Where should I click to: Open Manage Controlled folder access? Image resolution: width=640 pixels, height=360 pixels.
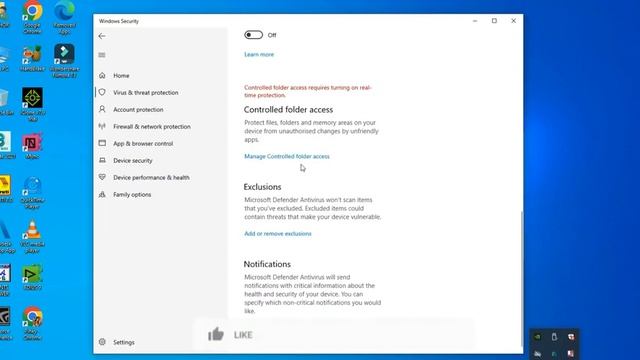point(287,156)
